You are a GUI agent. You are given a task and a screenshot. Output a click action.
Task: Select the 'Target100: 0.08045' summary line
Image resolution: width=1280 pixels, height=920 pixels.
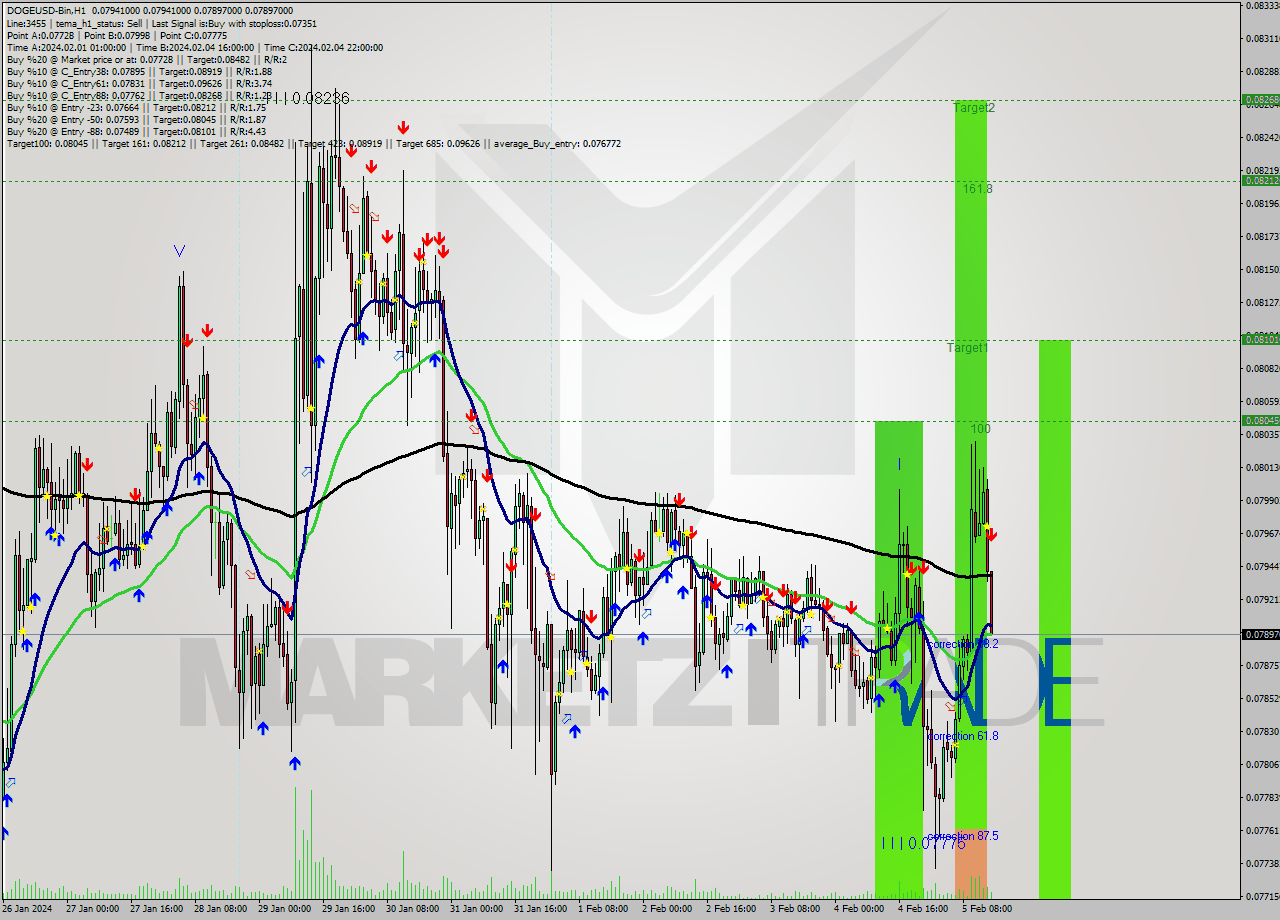click(x=313, y=143)
